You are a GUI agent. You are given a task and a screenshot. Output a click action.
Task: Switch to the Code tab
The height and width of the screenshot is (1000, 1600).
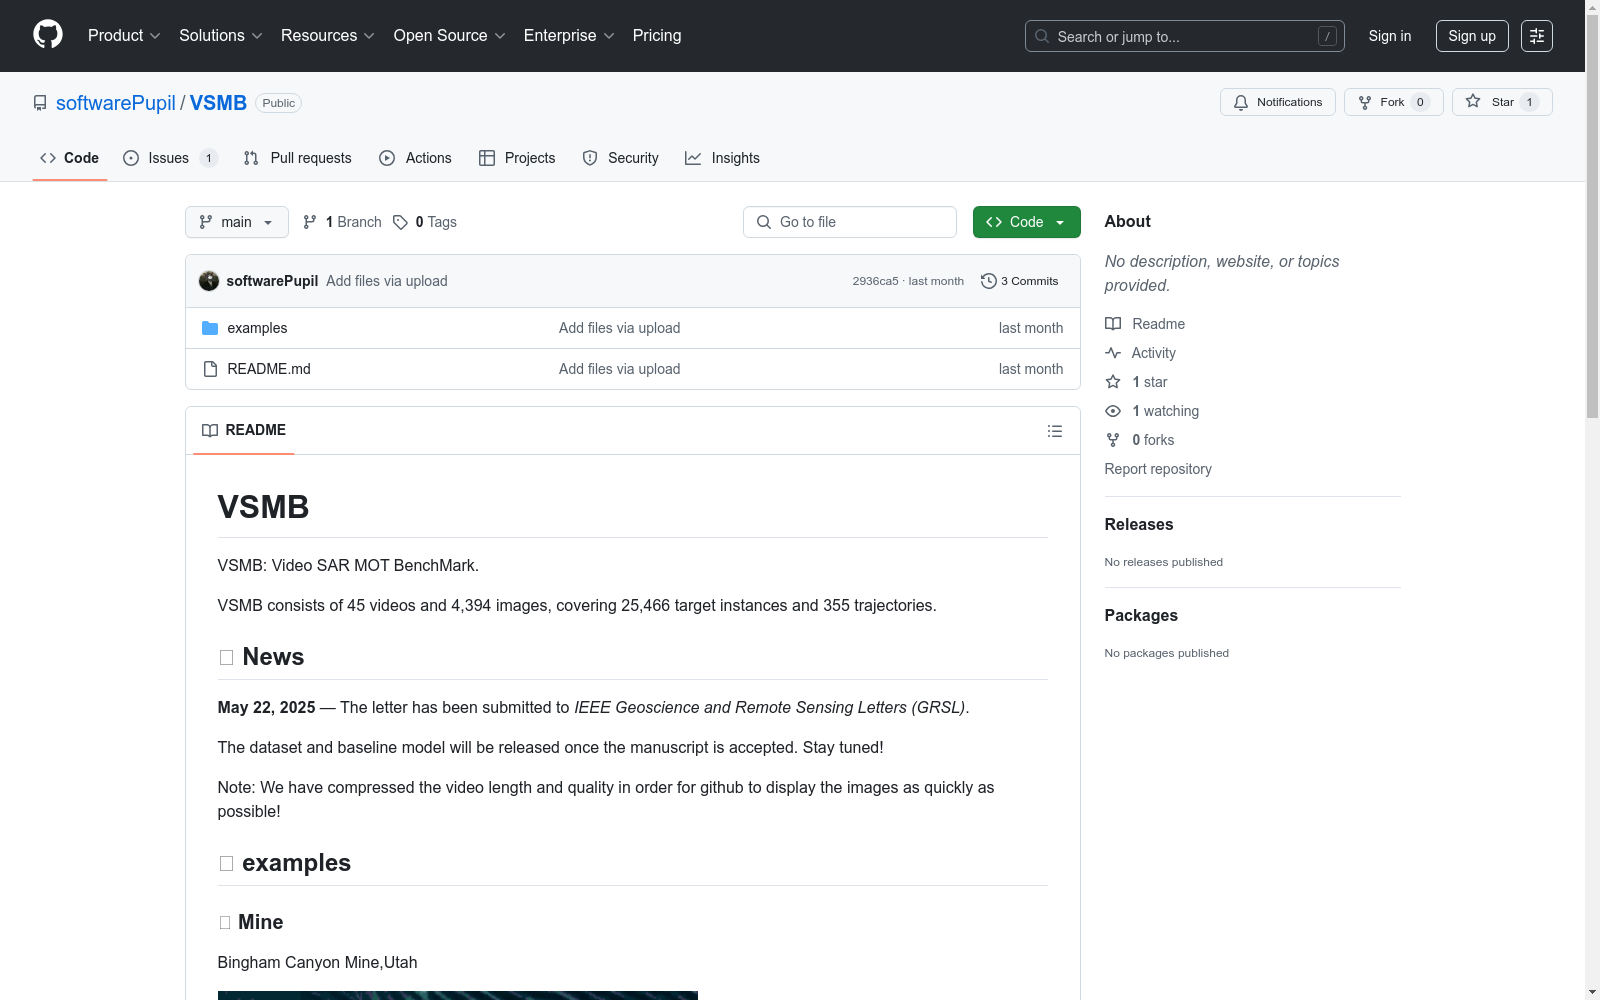point(69,158)
